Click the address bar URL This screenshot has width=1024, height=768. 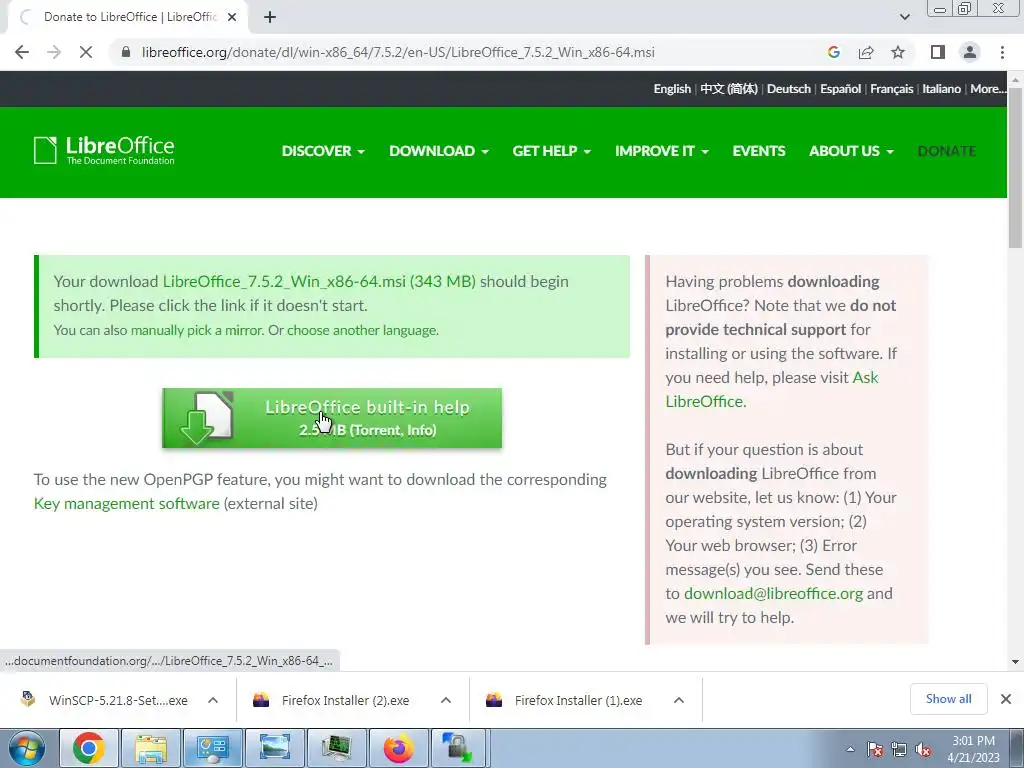tap(398, 52)
